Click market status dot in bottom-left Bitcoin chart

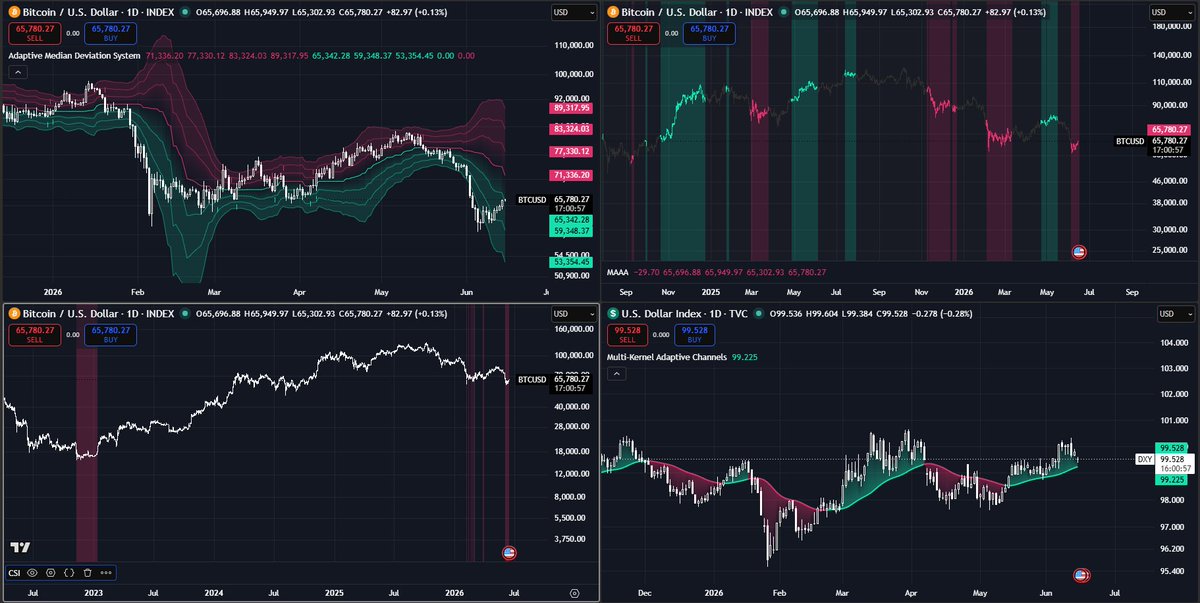point(184,314)
